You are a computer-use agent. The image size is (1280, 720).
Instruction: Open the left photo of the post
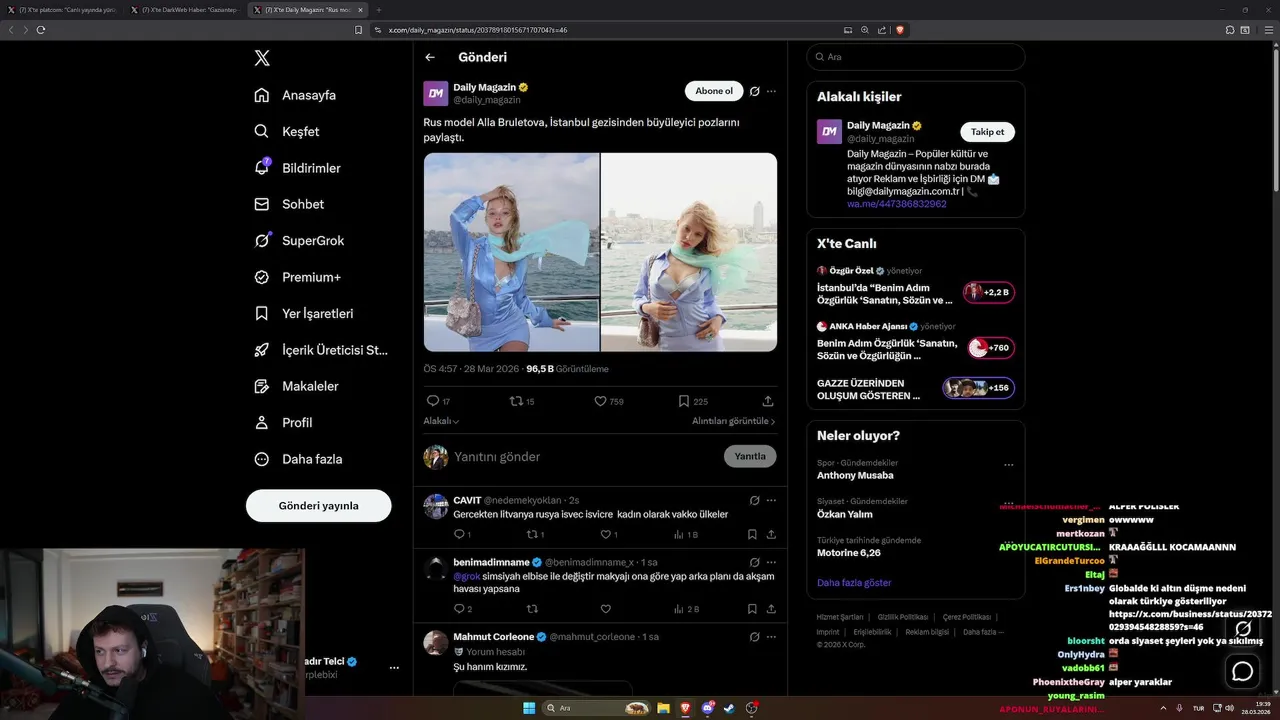click(511, 252)
